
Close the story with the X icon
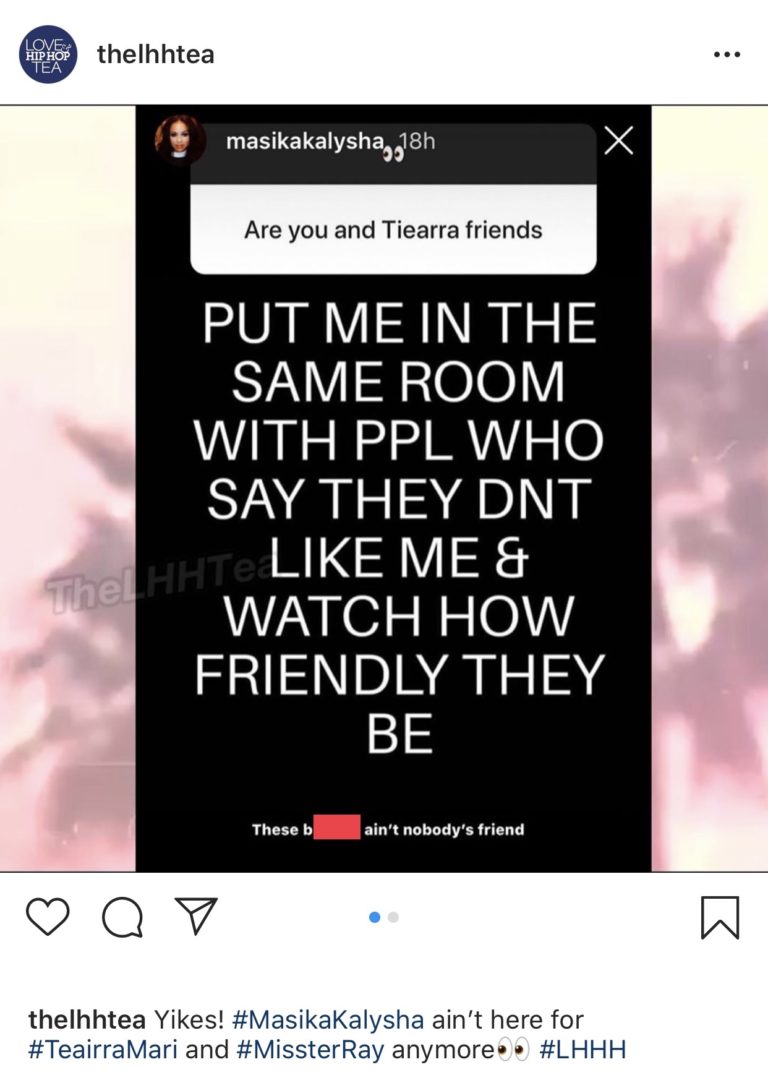(619, 141)
